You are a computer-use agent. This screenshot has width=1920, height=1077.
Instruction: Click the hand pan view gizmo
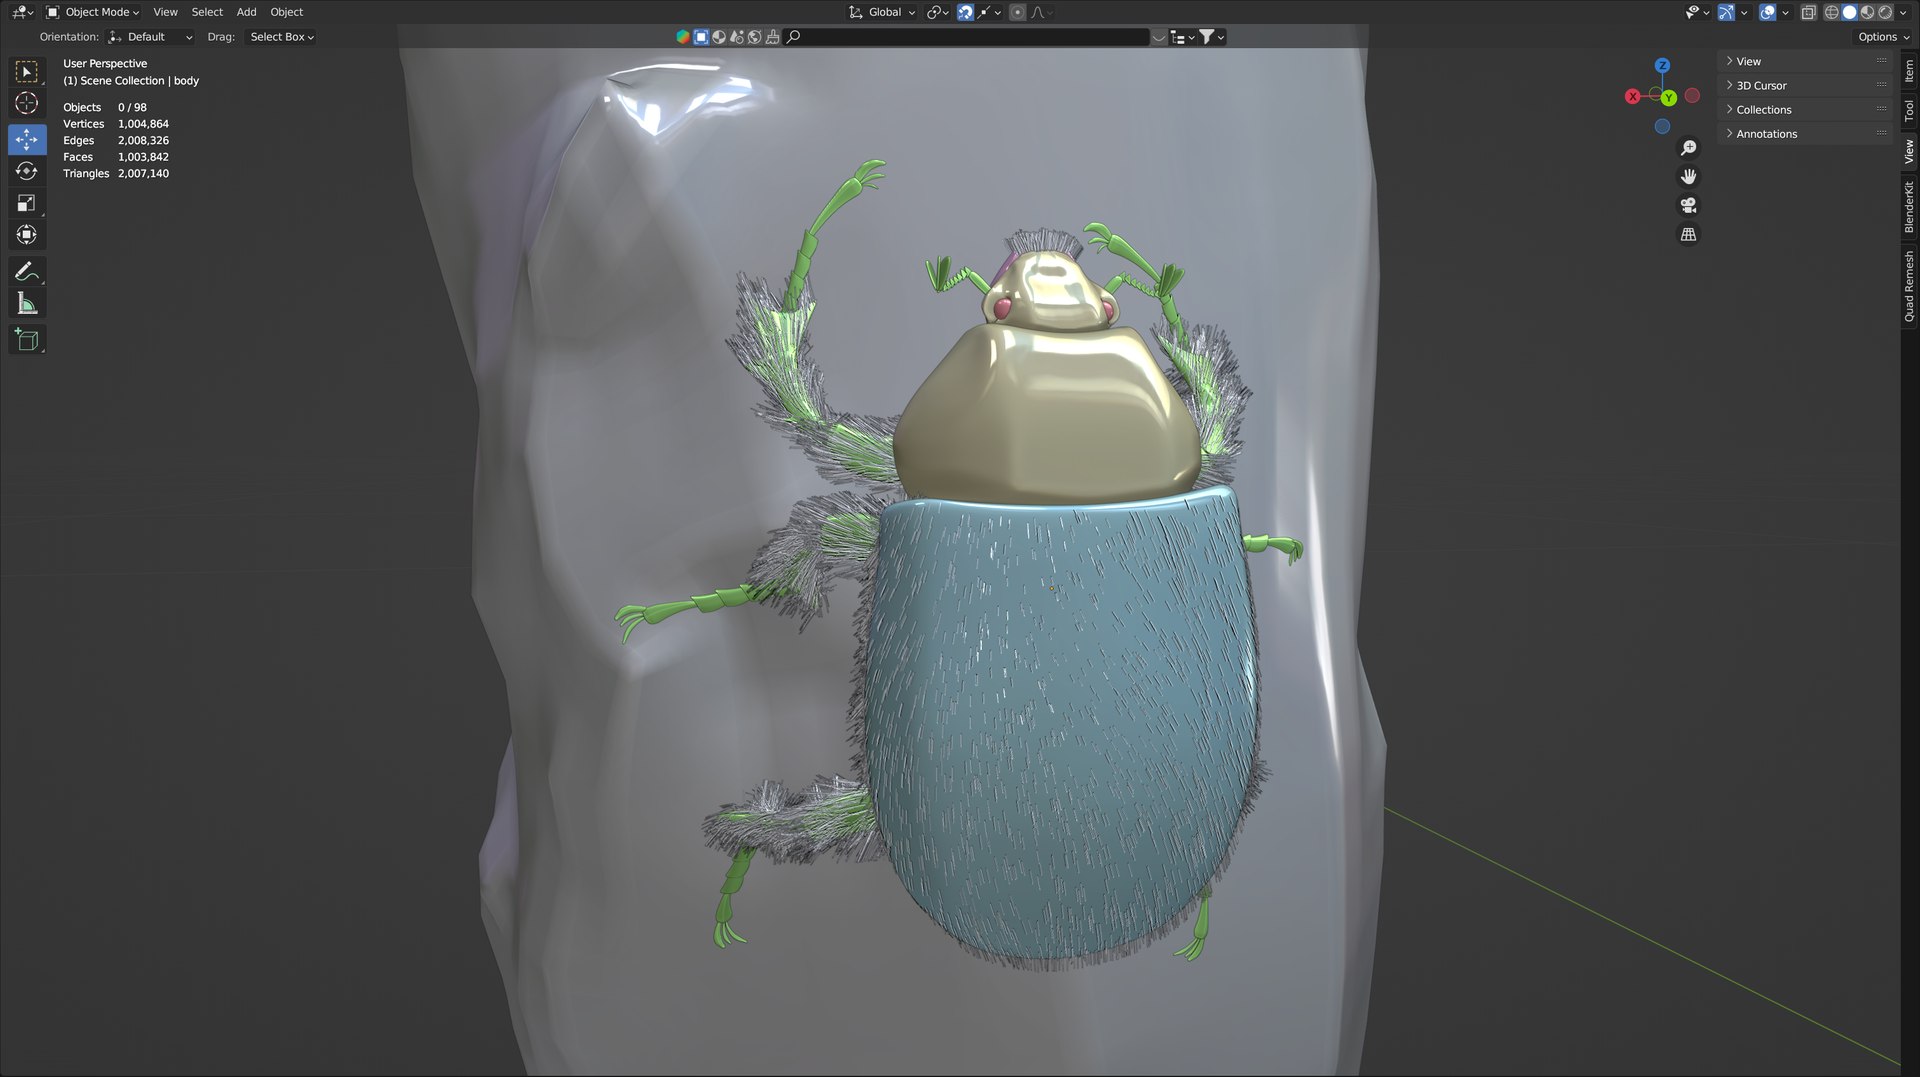(x=1688, y=177)
